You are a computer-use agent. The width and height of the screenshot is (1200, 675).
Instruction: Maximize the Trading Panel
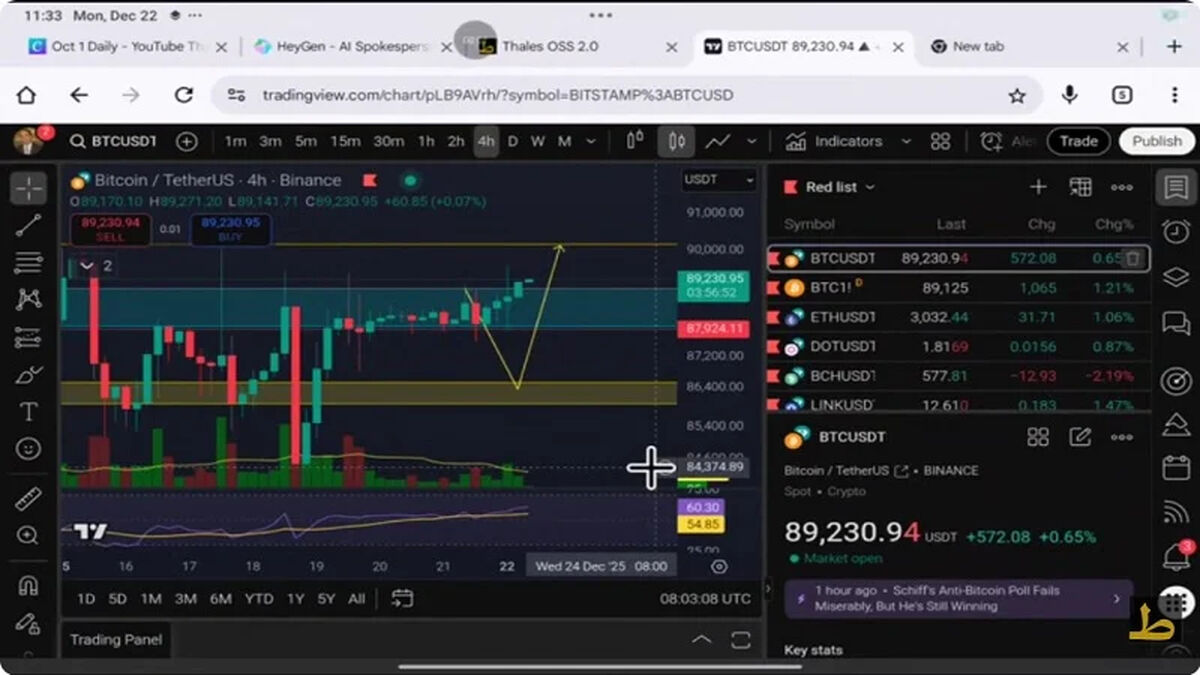click(x=741, y=640)
